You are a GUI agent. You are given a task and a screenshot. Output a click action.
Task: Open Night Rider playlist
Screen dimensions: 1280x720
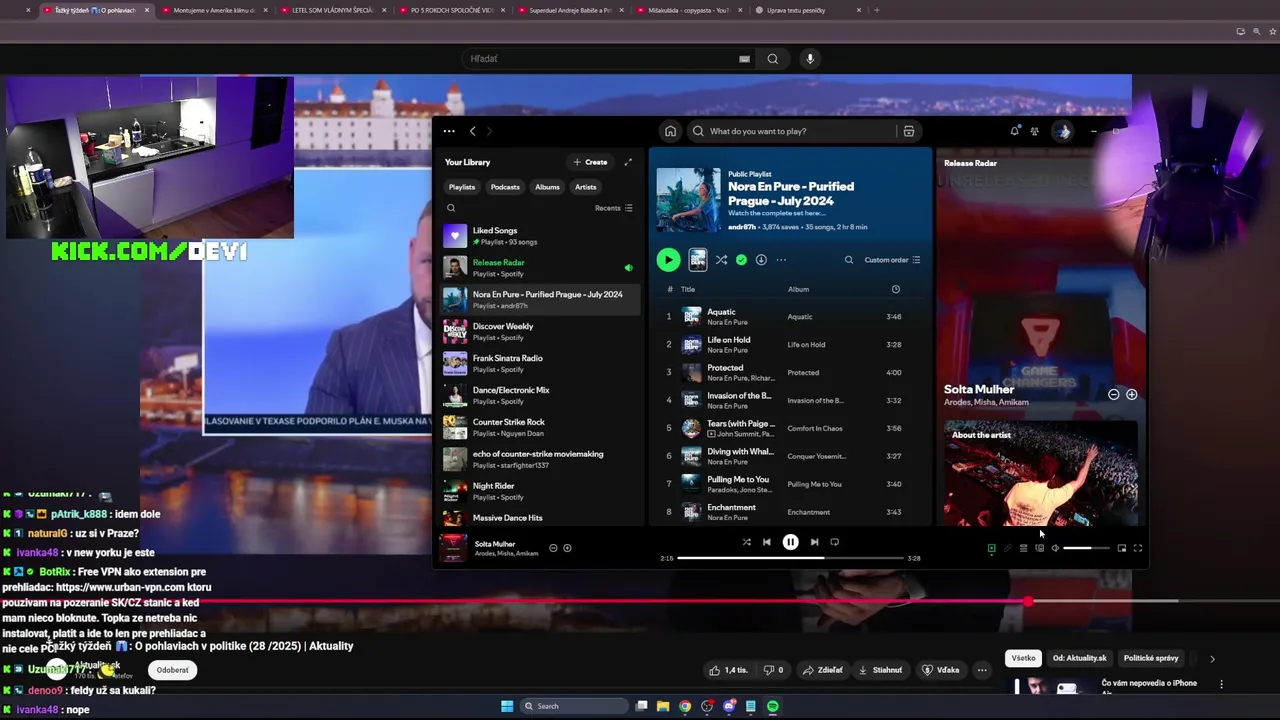coord(541,492)
